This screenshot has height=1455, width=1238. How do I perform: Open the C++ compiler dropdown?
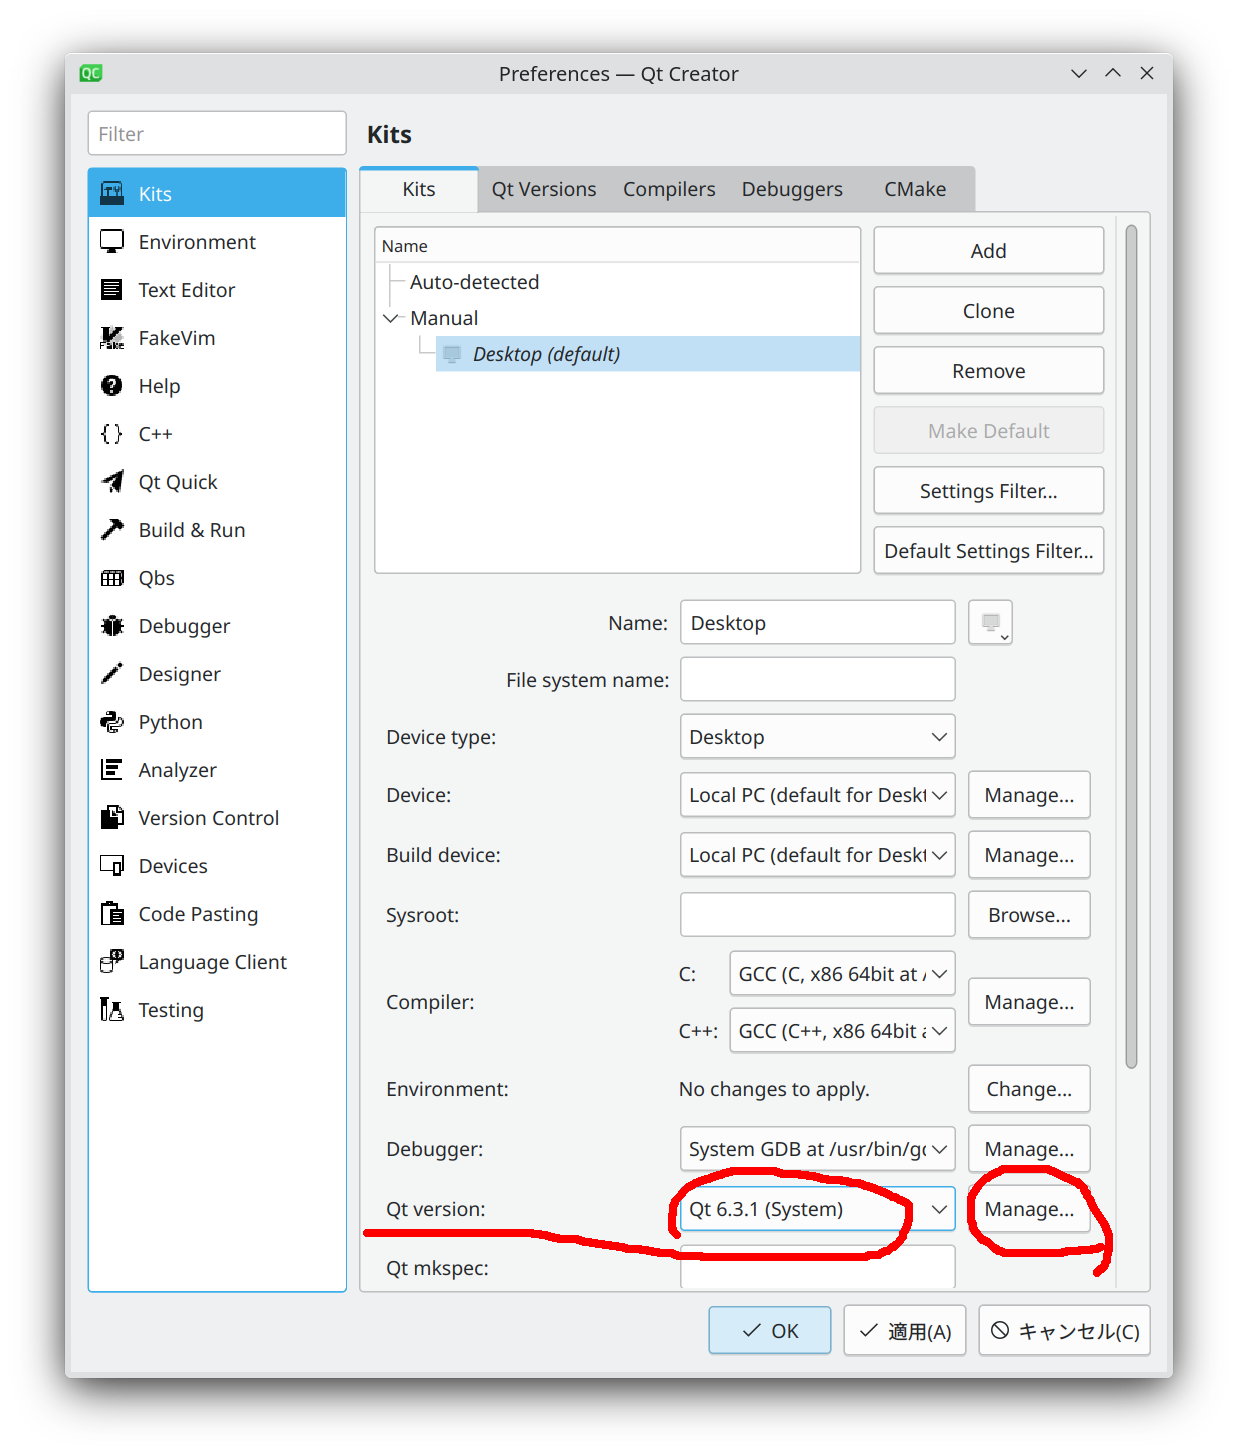point(842,1031)
